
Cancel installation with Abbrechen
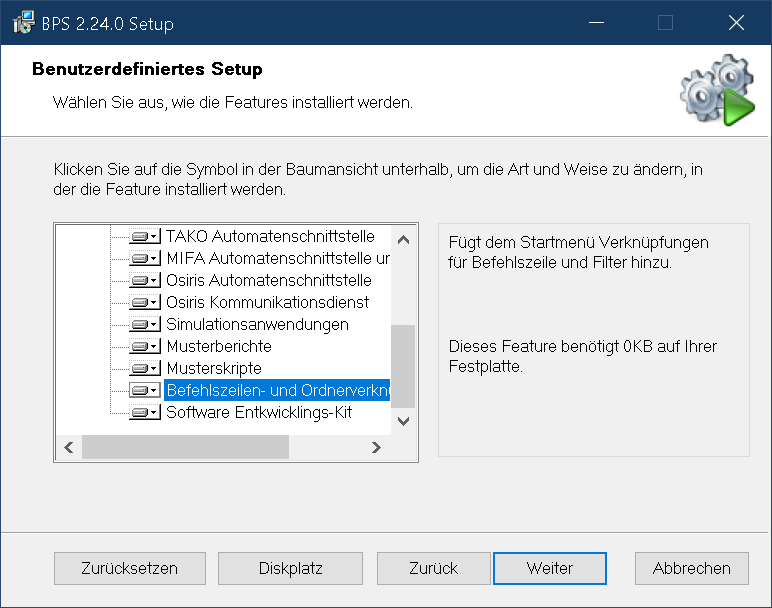(x=691, y=568)
